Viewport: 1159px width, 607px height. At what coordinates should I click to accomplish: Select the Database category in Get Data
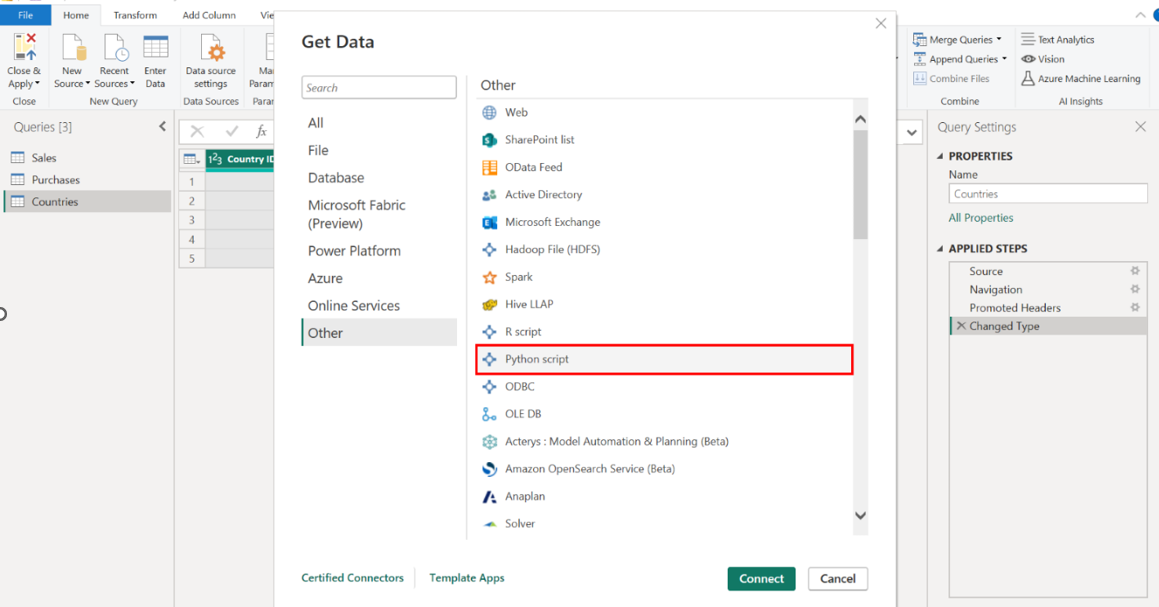(336, 178)
